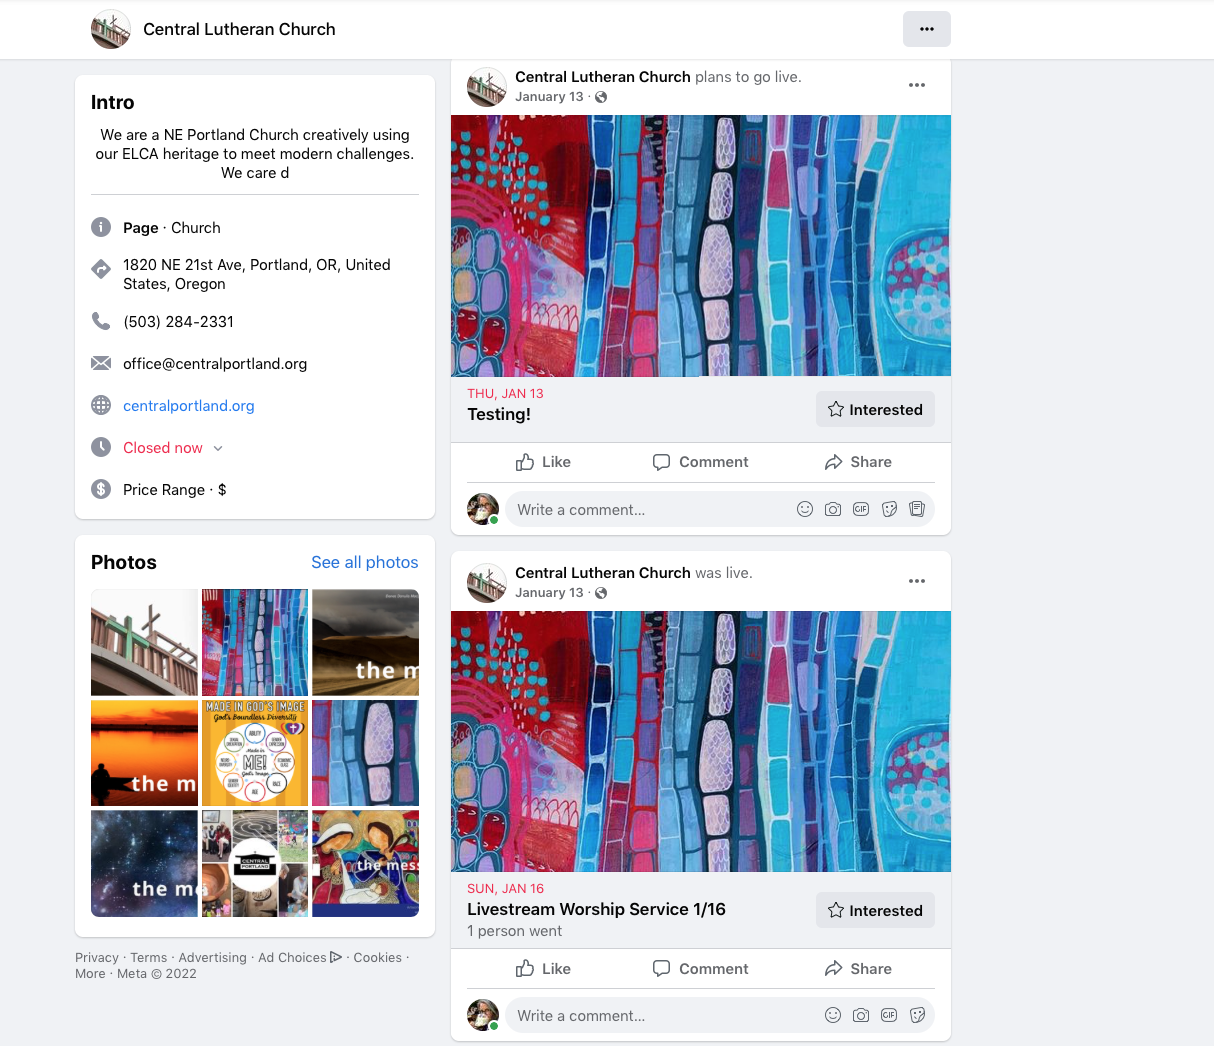Open the page options three-dot menu in header

click(x=927, y=29)
